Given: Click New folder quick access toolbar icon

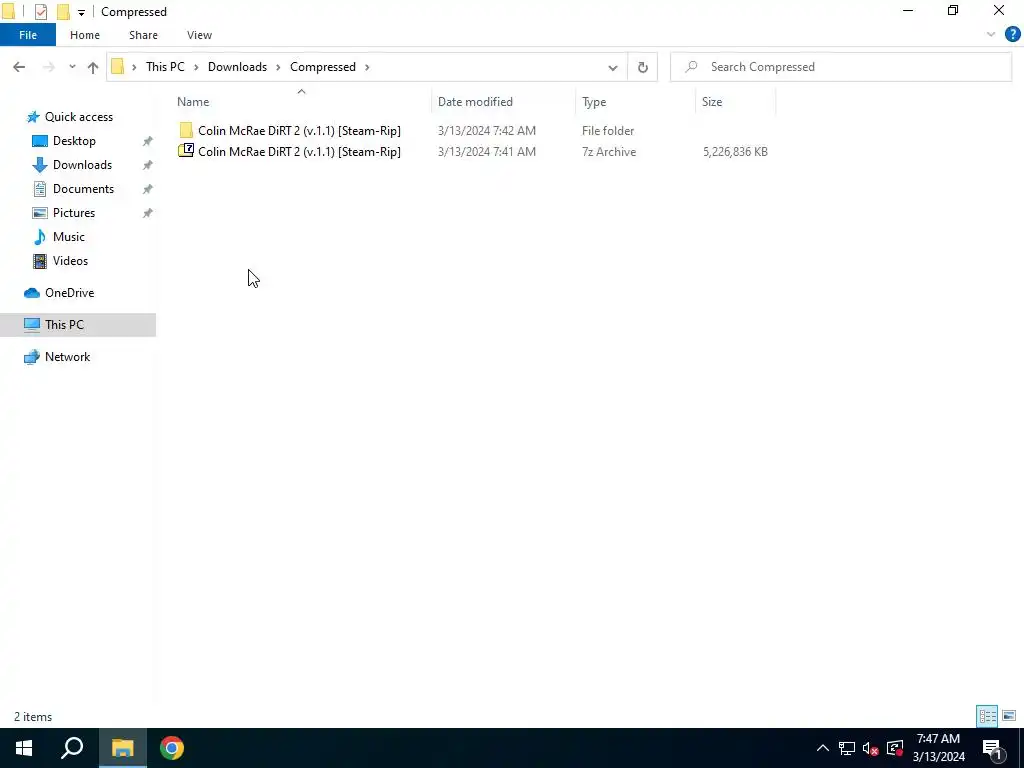Looking at the screenshot, I should tap(63, 12).
